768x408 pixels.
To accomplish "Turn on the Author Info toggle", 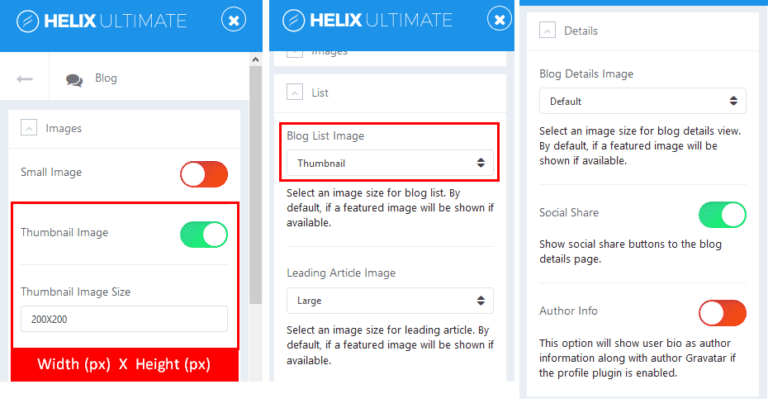I will point(722,313).
